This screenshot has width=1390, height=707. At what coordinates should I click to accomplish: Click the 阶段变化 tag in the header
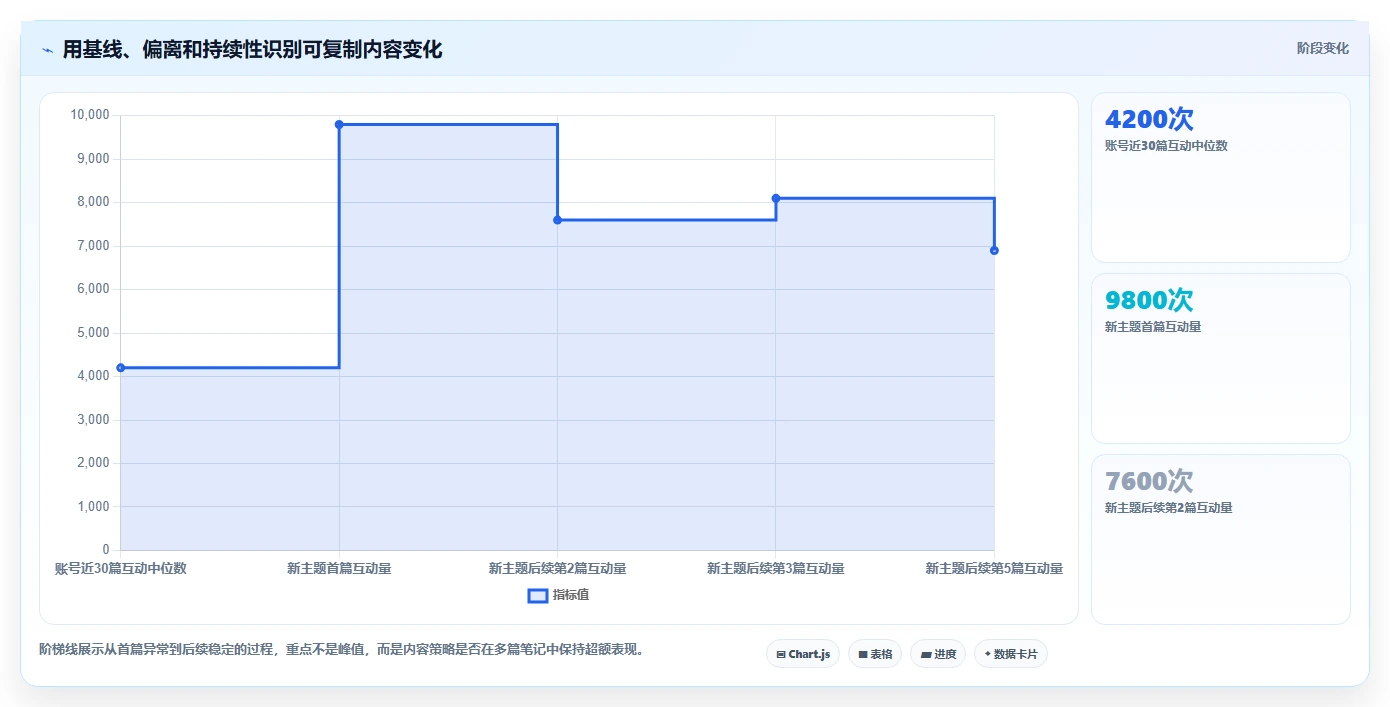1323,48
